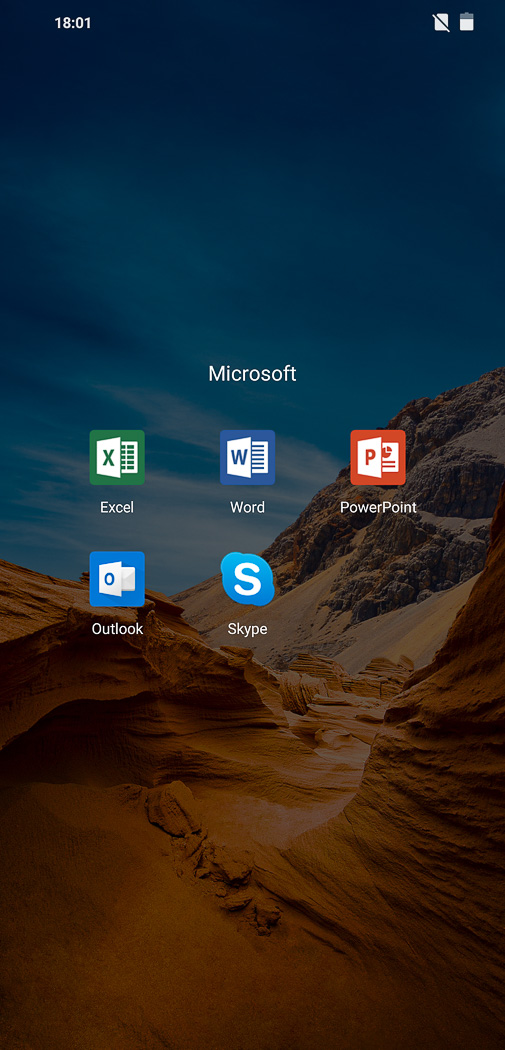Open the PowerPoint app icon

pos(378,457)
